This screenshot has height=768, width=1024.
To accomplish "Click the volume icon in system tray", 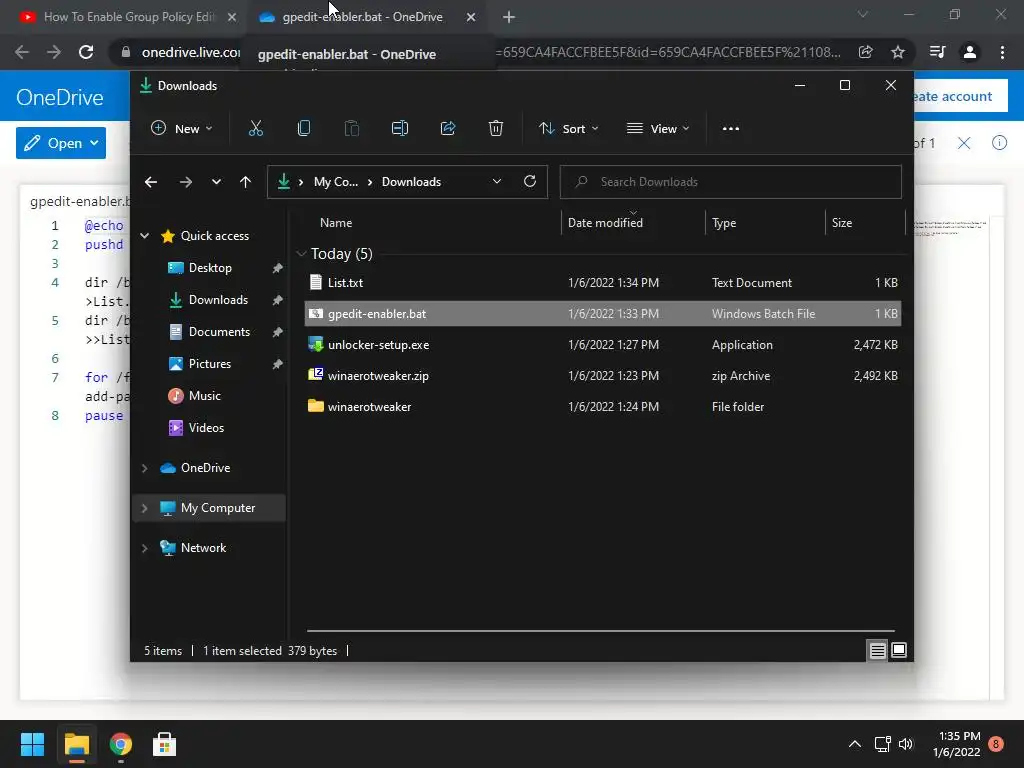I will (906, 744).
